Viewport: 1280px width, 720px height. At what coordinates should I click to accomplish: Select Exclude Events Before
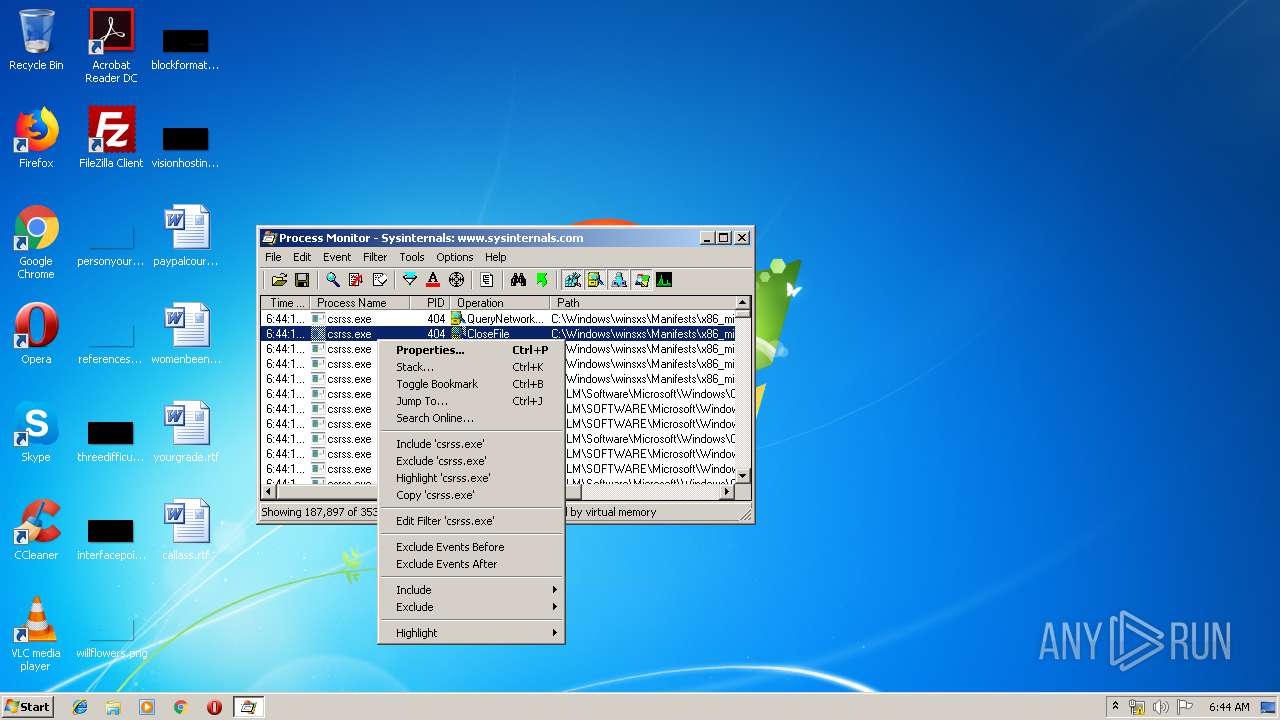tap(471, 547)
